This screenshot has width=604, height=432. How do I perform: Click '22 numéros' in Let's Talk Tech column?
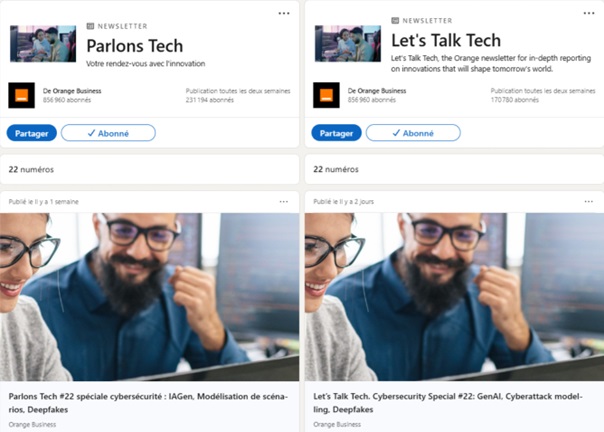336,169
